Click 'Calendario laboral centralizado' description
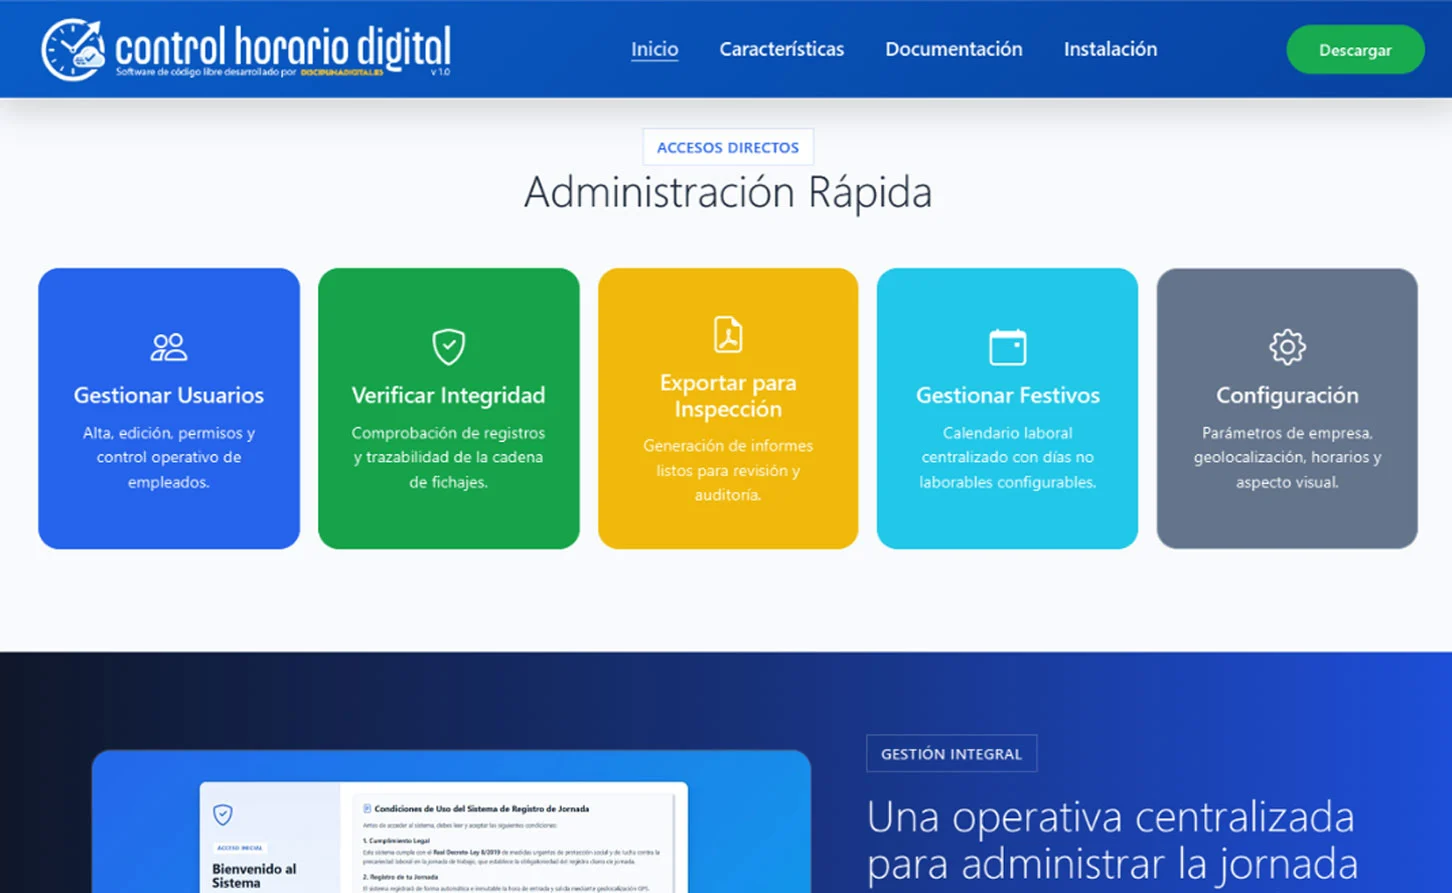Image resolution: width=1452 pixels, height=893 pixels. coord(1007,457)
